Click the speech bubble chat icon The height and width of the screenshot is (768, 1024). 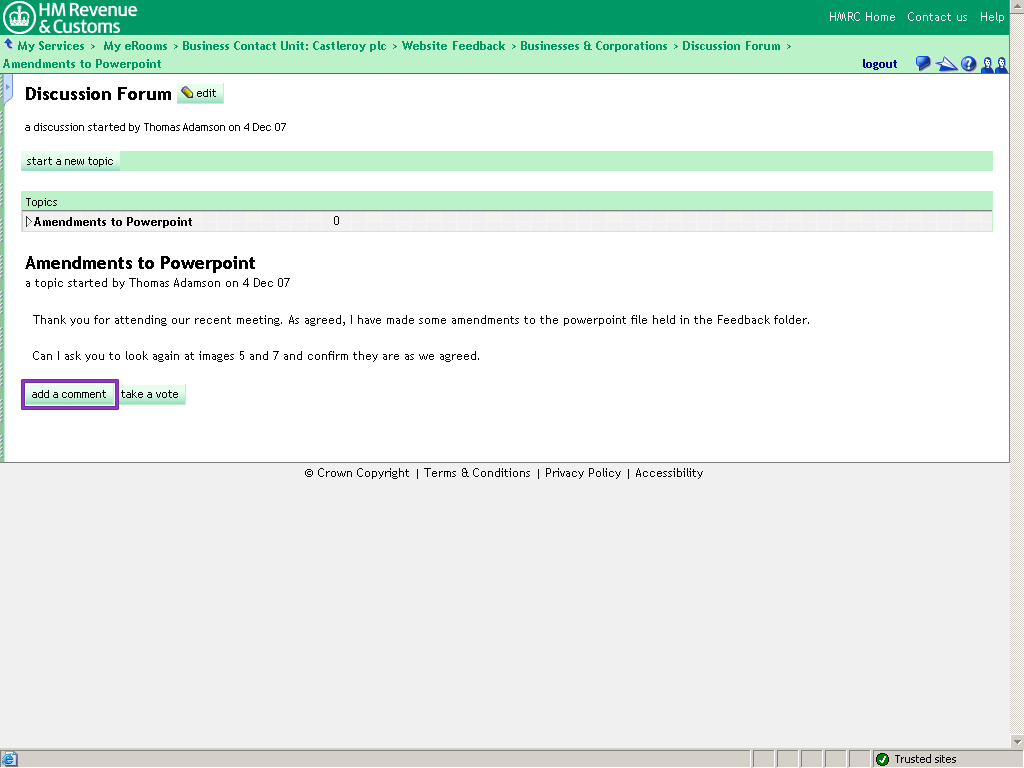pos(923,64)
